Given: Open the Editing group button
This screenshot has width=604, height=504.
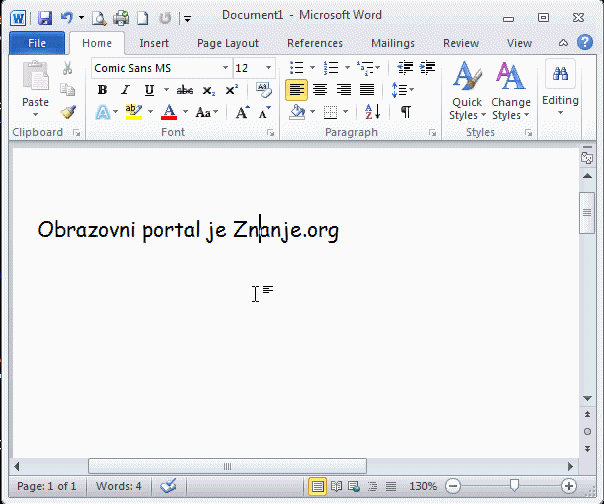Looking at the screenshot, I should (560, 88).
